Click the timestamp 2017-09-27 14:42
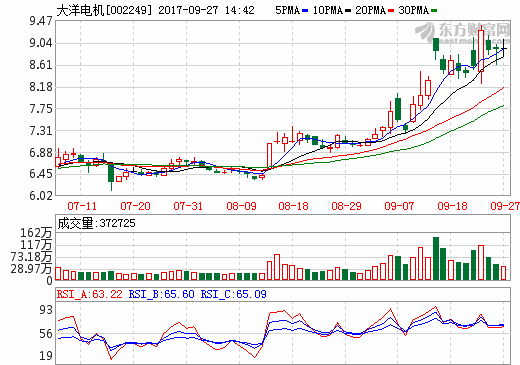 (x=206, y=10)
